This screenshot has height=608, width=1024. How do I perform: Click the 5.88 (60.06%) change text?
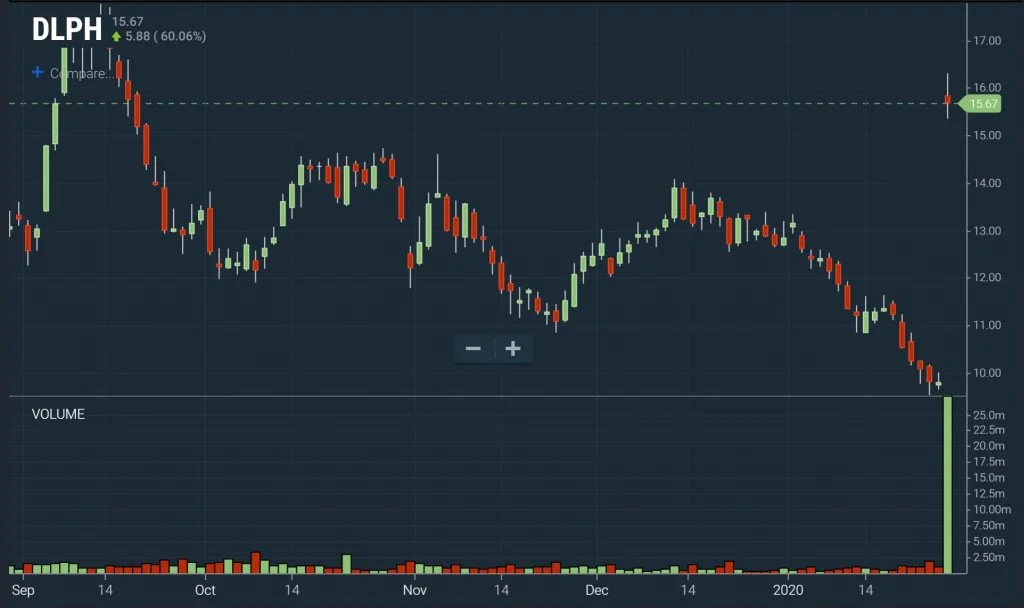(165, 37)
